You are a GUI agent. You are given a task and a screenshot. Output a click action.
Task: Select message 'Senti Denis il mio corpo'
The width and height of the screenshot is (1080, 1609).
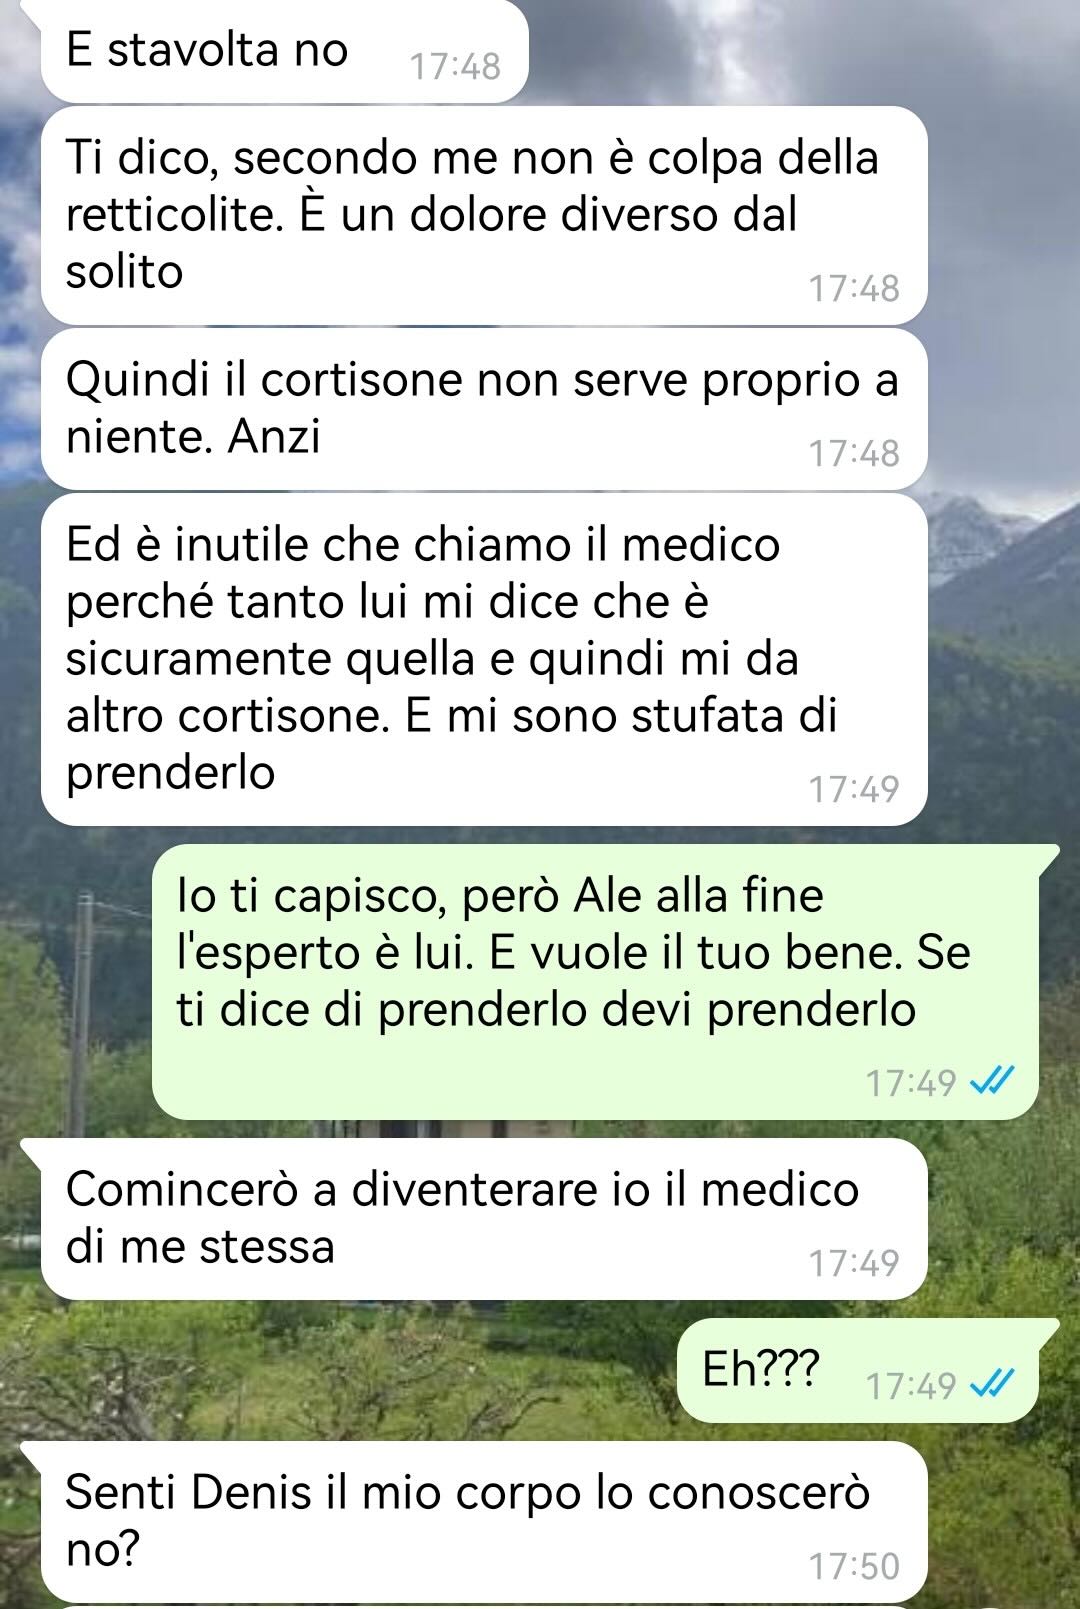pyautogui.click(x=484, y=1522)
